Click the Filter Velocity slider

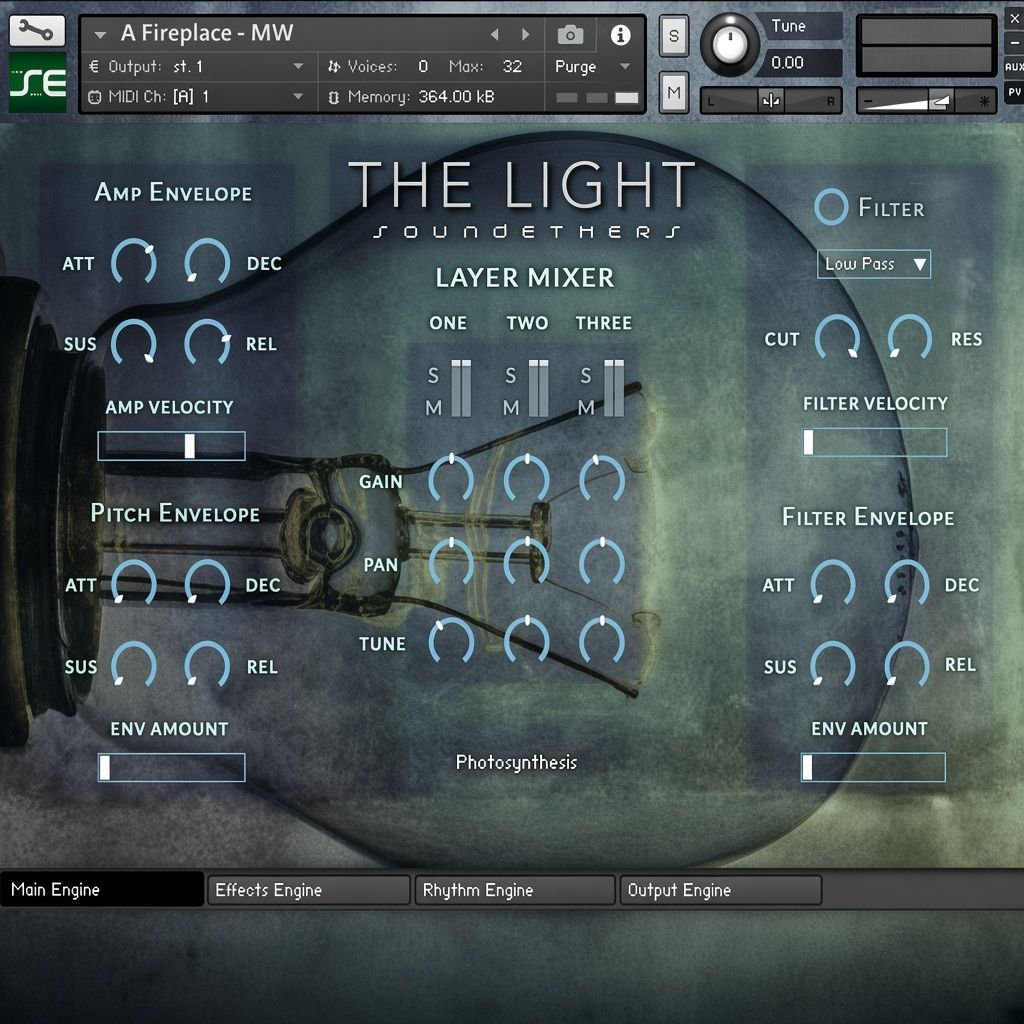point(875,442)
